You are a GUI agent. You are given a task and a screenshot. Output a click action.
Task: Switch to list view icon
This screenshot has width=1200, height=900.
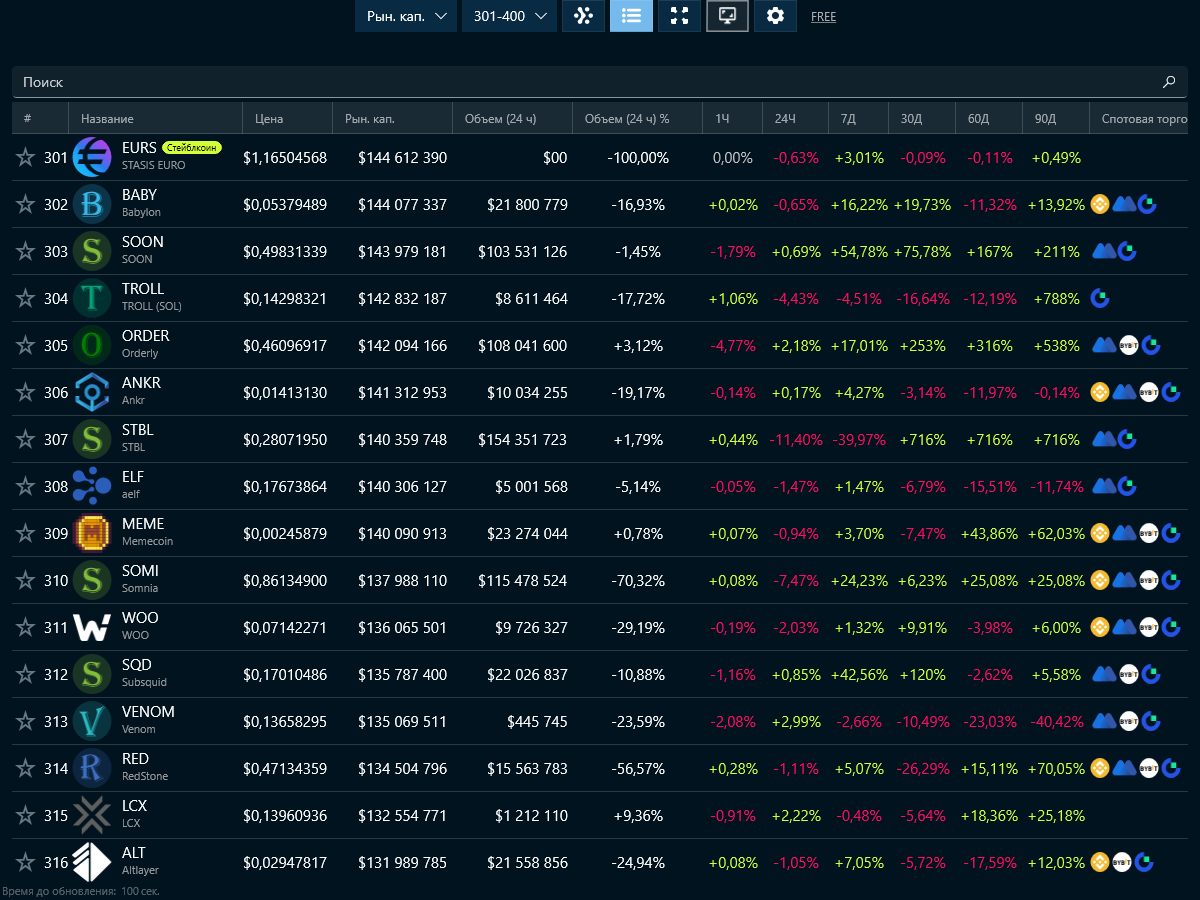631,16
